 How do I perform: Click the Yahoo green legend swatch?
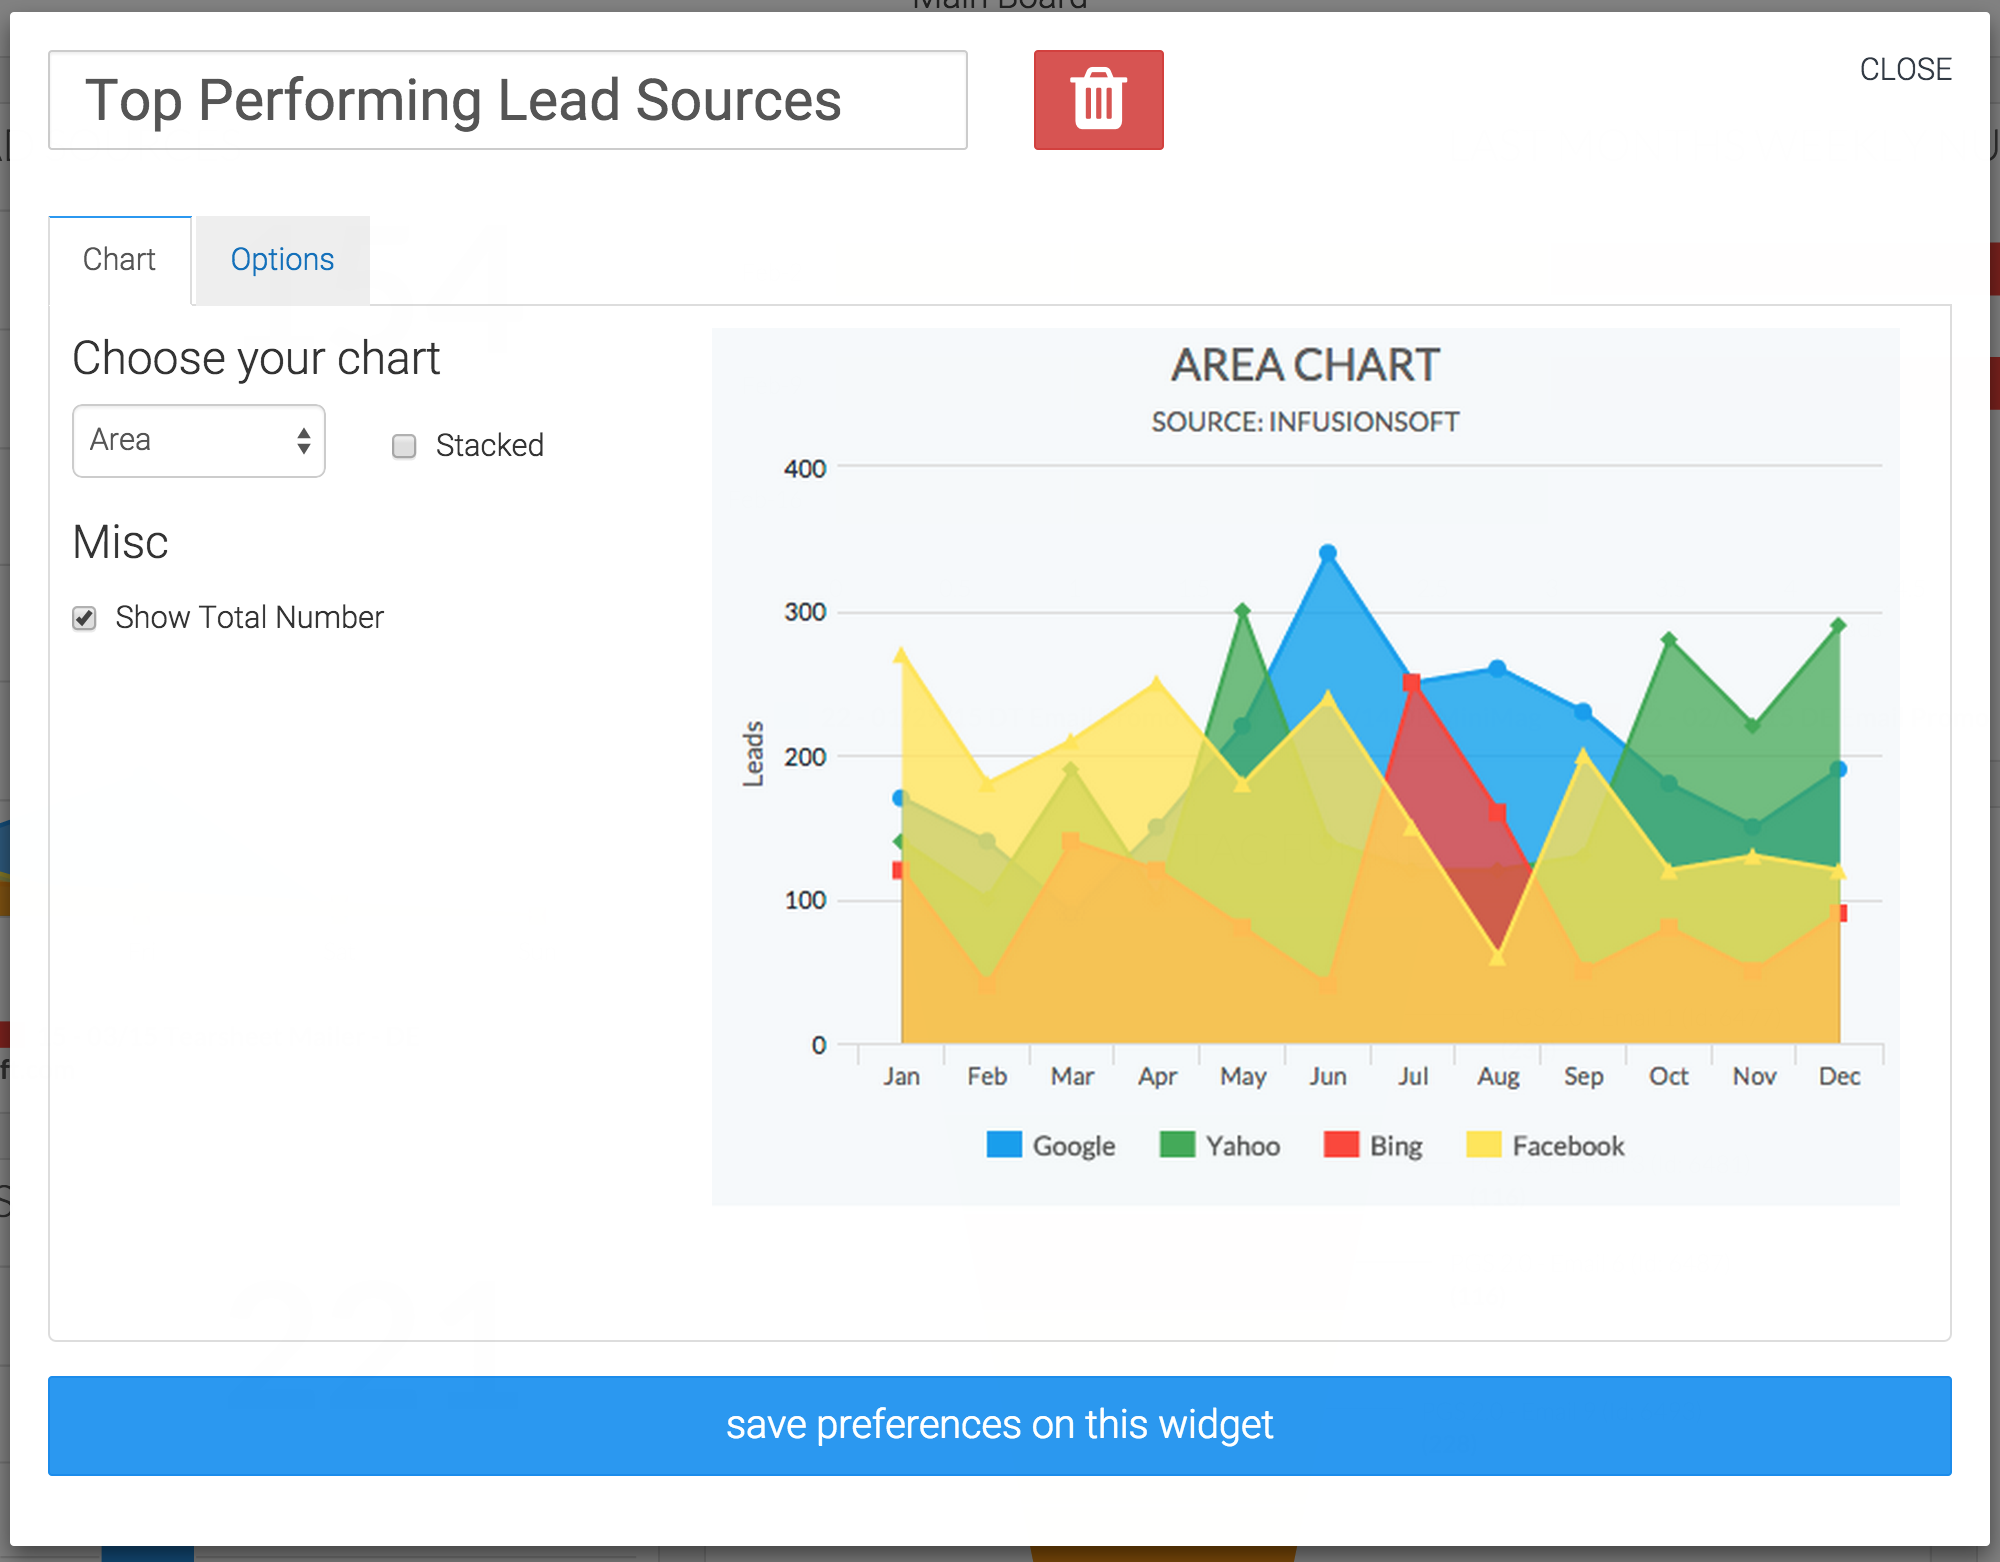pos(1177,1145)
